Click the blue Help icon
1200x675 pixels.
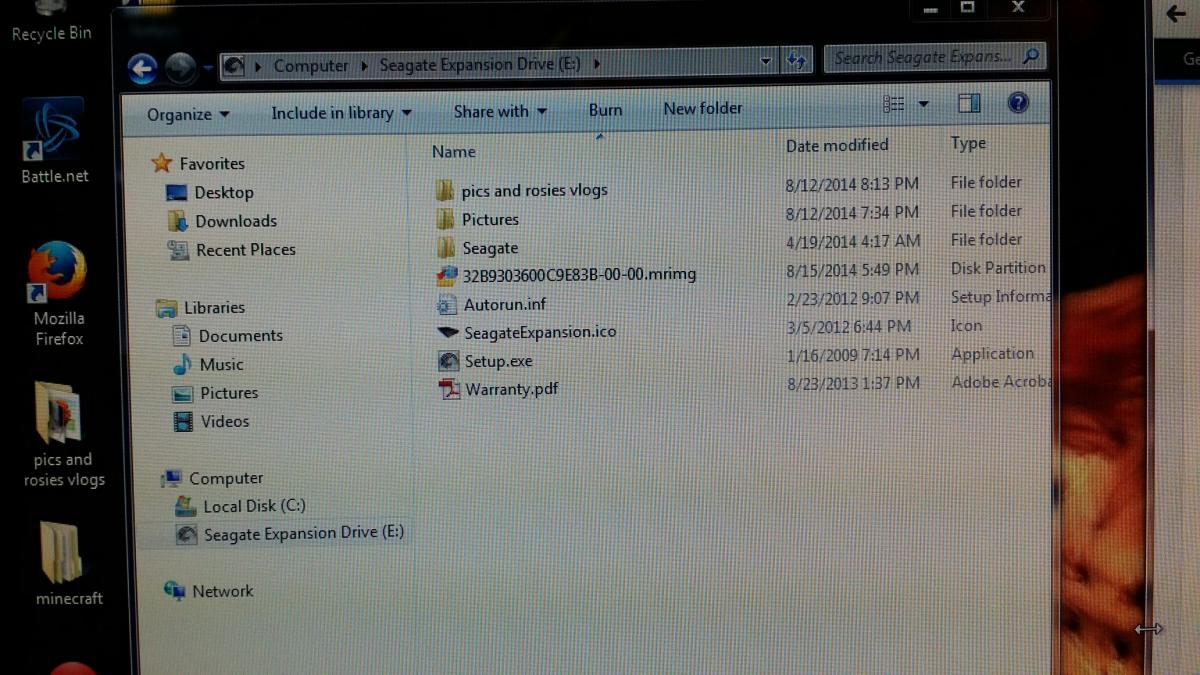1018,102
